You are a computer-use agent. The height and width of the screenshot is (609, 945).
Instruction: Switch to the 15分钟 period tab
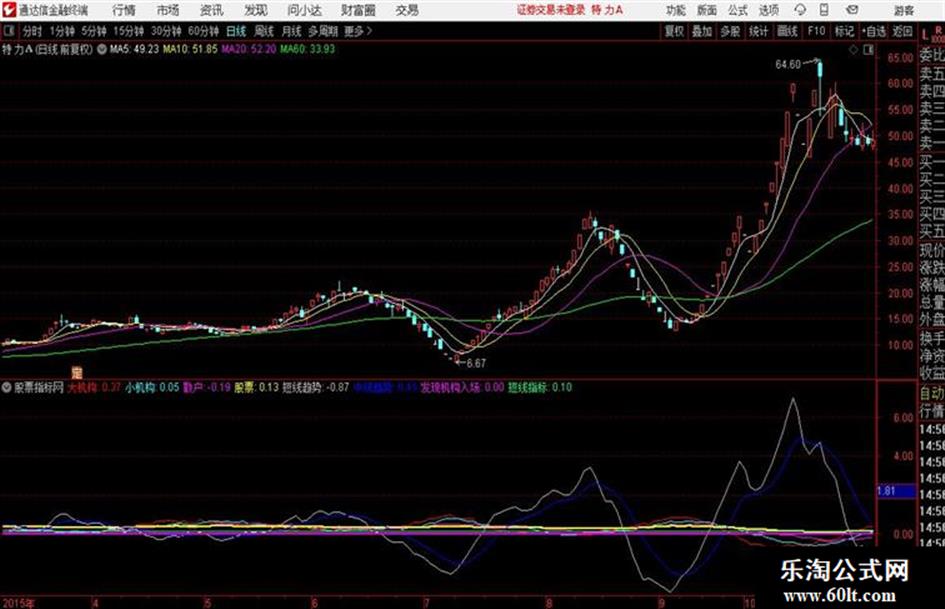[x=129, y=31]
